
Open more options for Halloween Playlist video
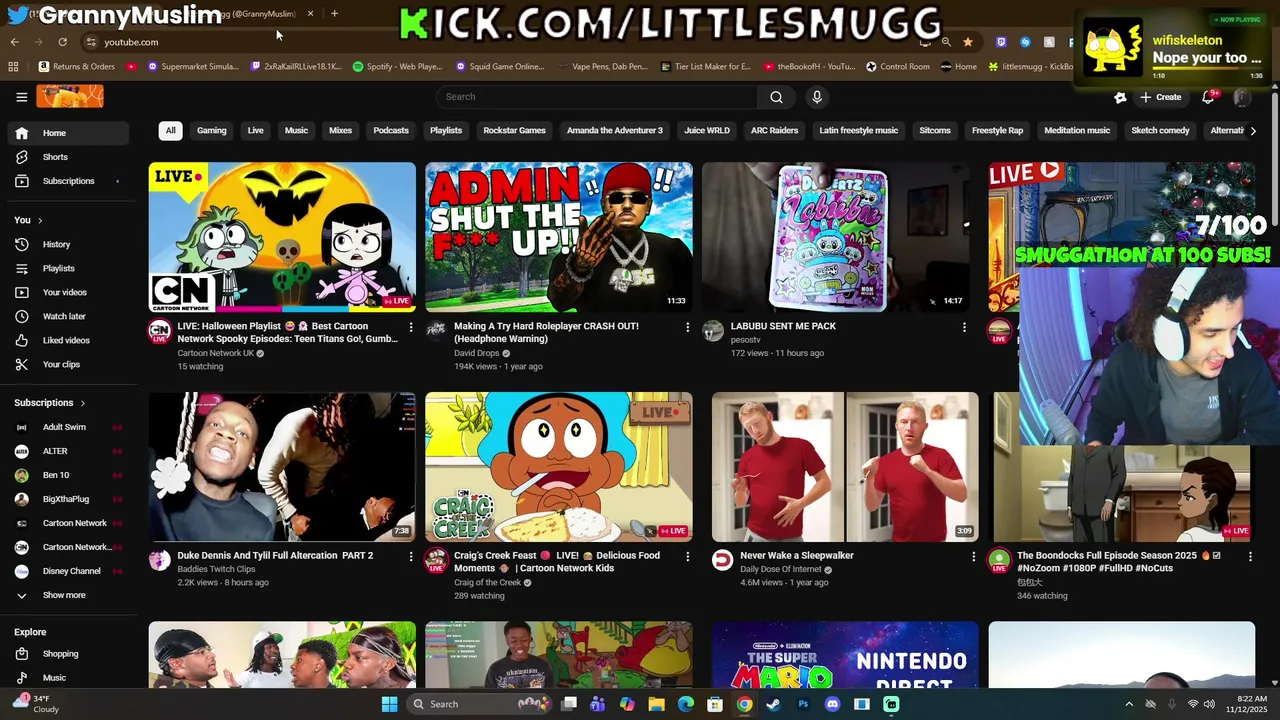410,327
